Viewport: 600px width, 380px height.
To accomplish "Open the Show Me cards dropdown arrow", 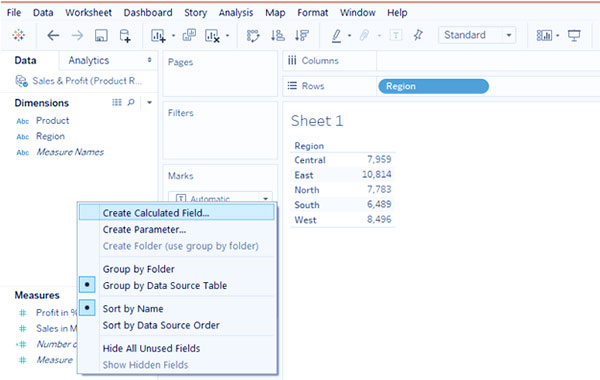I will (x=558, y=36).
